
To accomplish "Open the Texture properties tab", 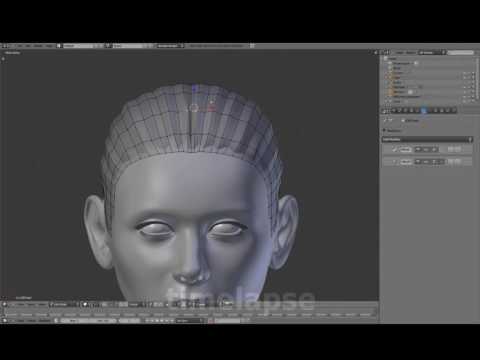I will click(x=442, y=110).
